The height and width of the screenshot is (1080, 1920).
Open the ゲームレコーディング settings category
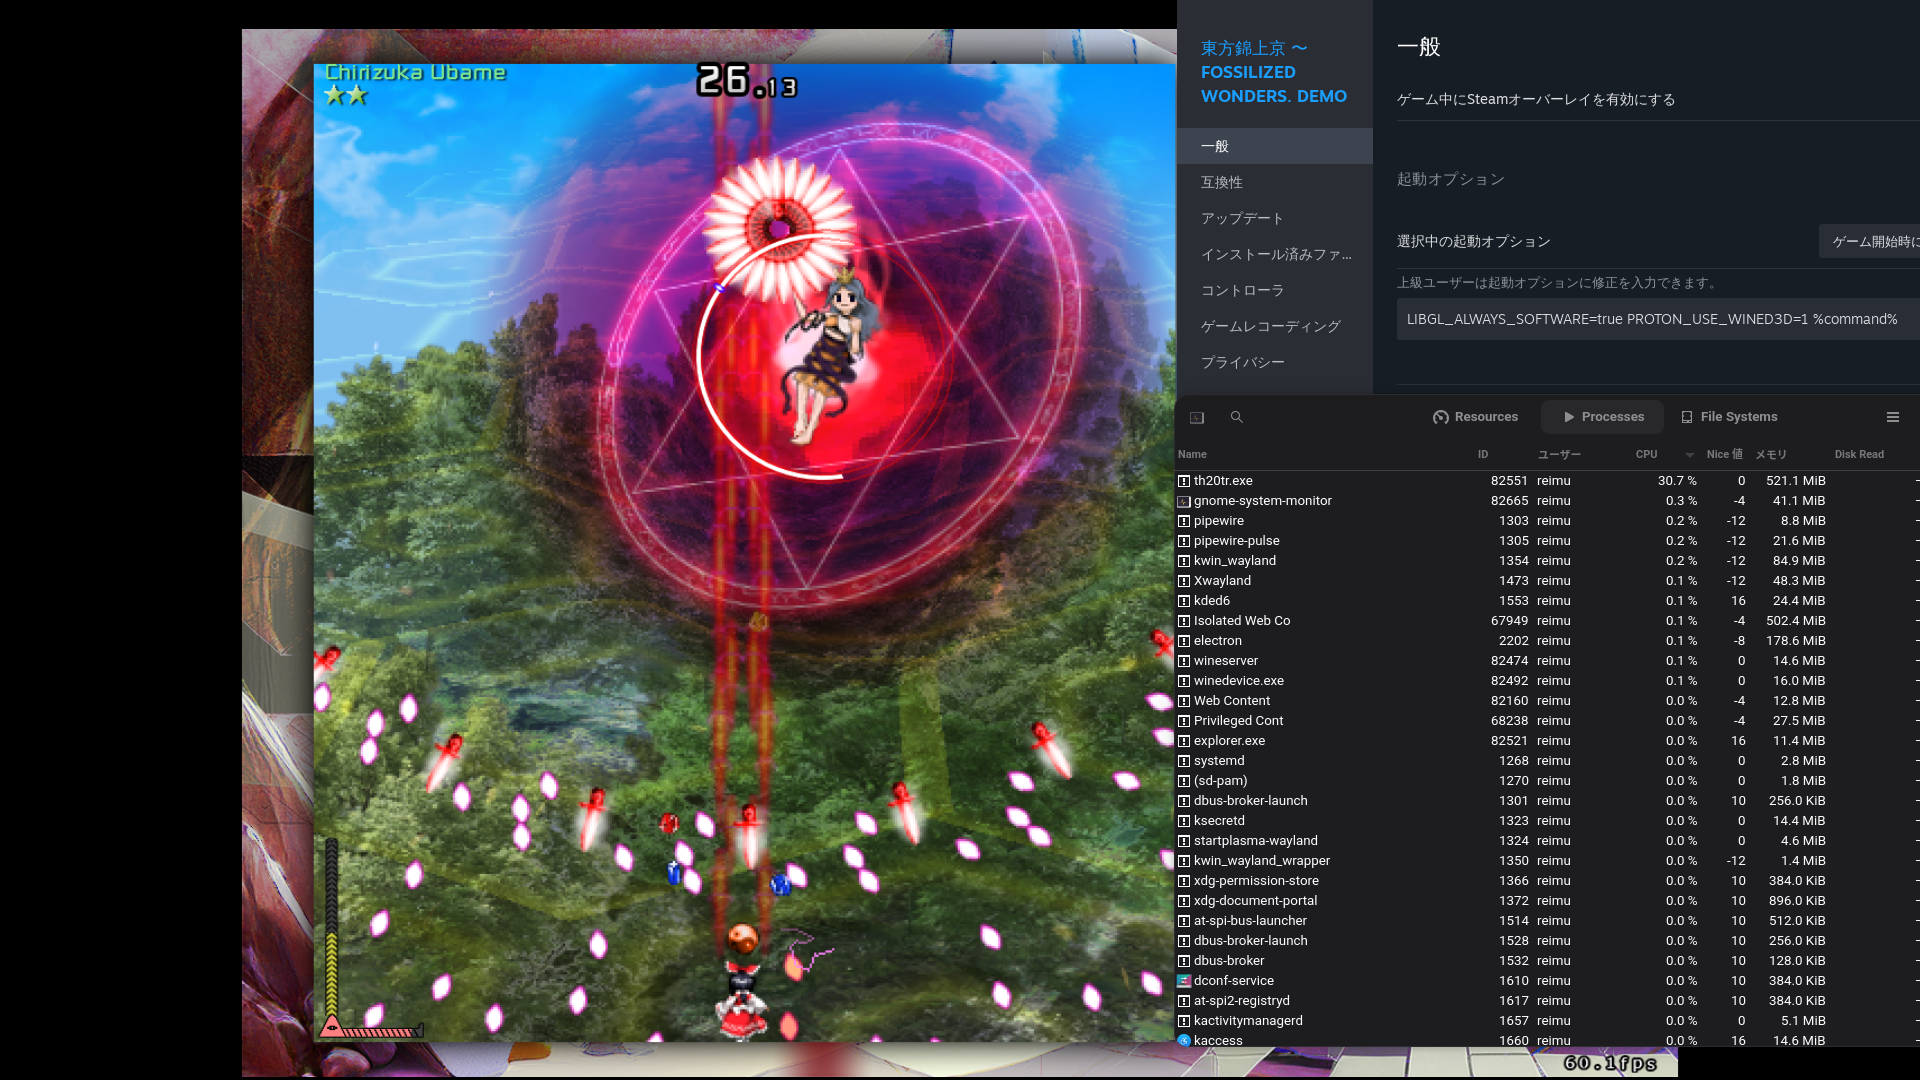1275,326
